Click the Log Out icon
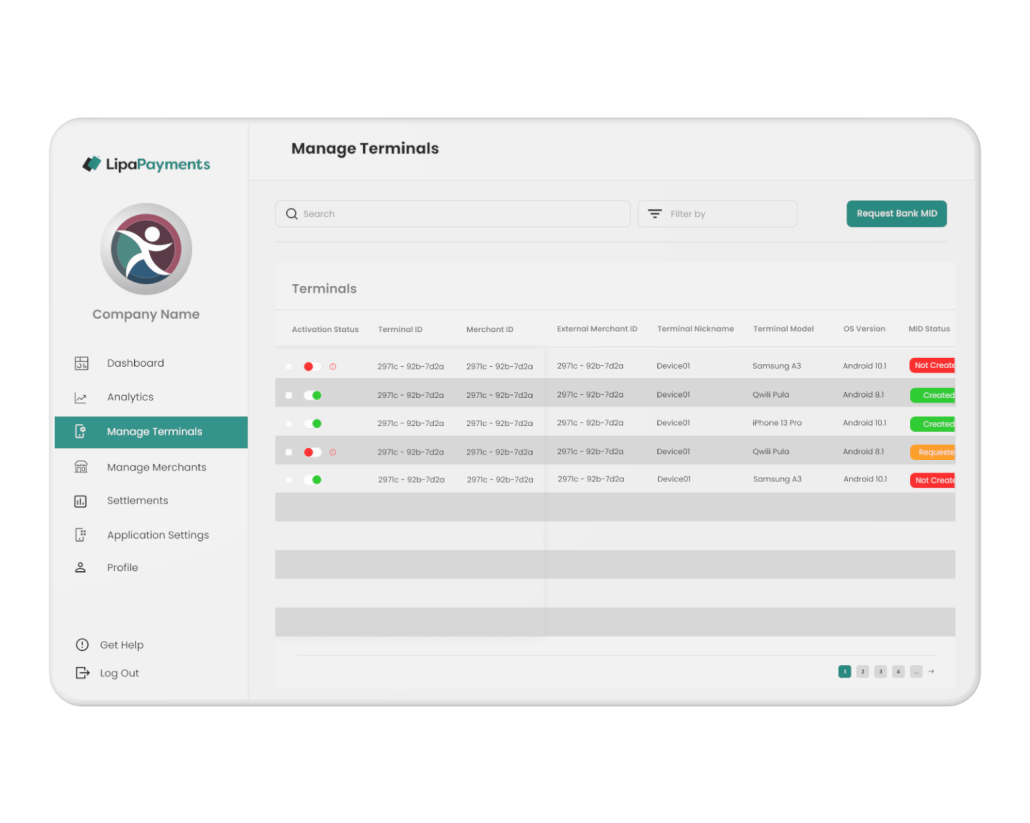1030x823 pixels. (82, 673)
